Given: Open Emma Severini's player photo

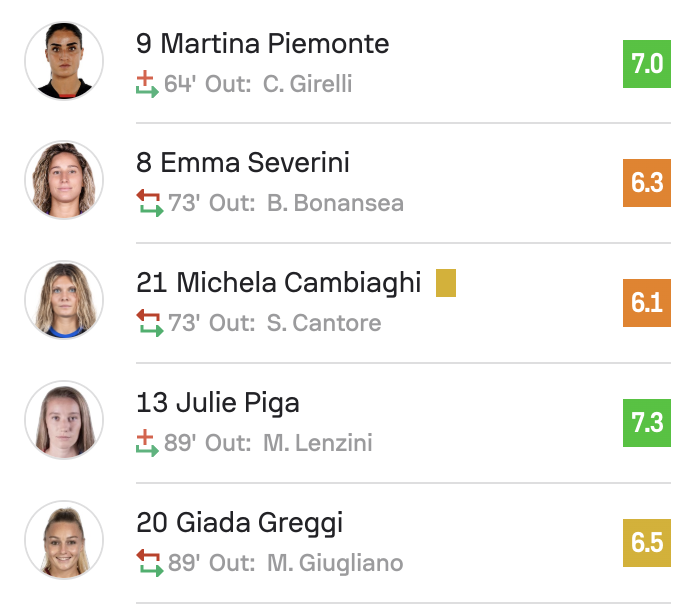Looking at the screenshot, I should tap(64, 180).
